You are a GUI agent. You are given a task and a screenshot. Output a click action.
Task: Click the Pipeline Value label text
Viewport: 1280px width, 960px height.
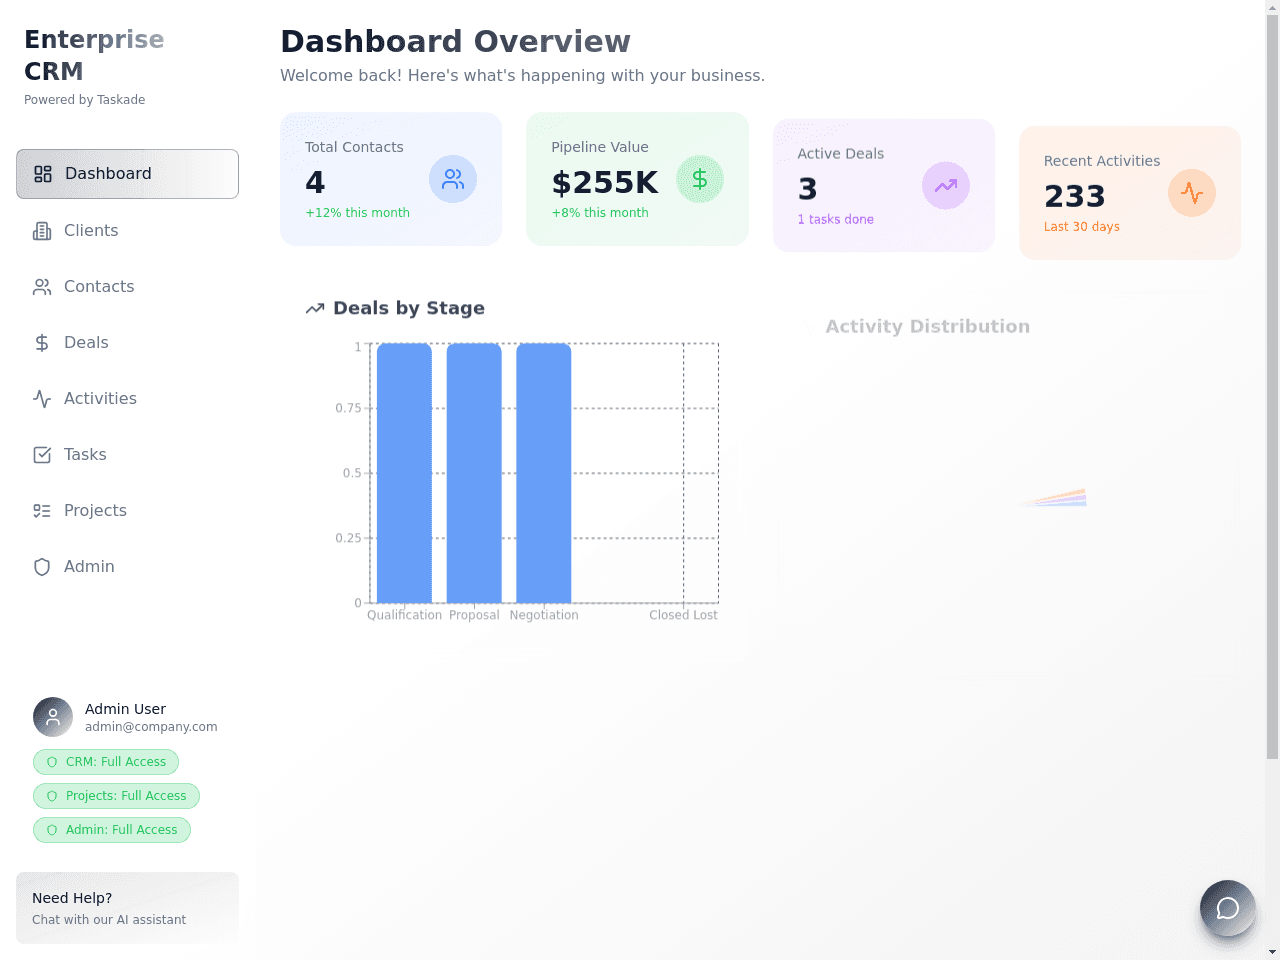click(600, 147)
